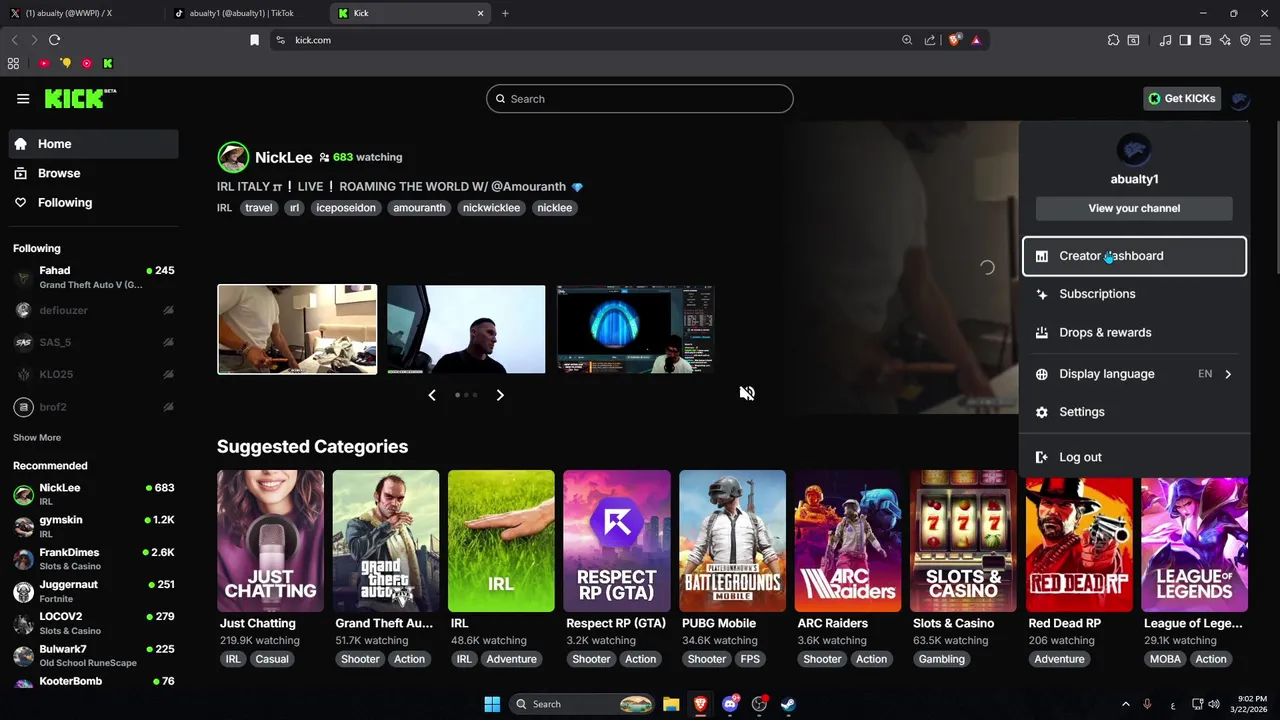Open Respect RP (GTA) category card
Viewport: 1280px width, 720px height.
point(617,541)
